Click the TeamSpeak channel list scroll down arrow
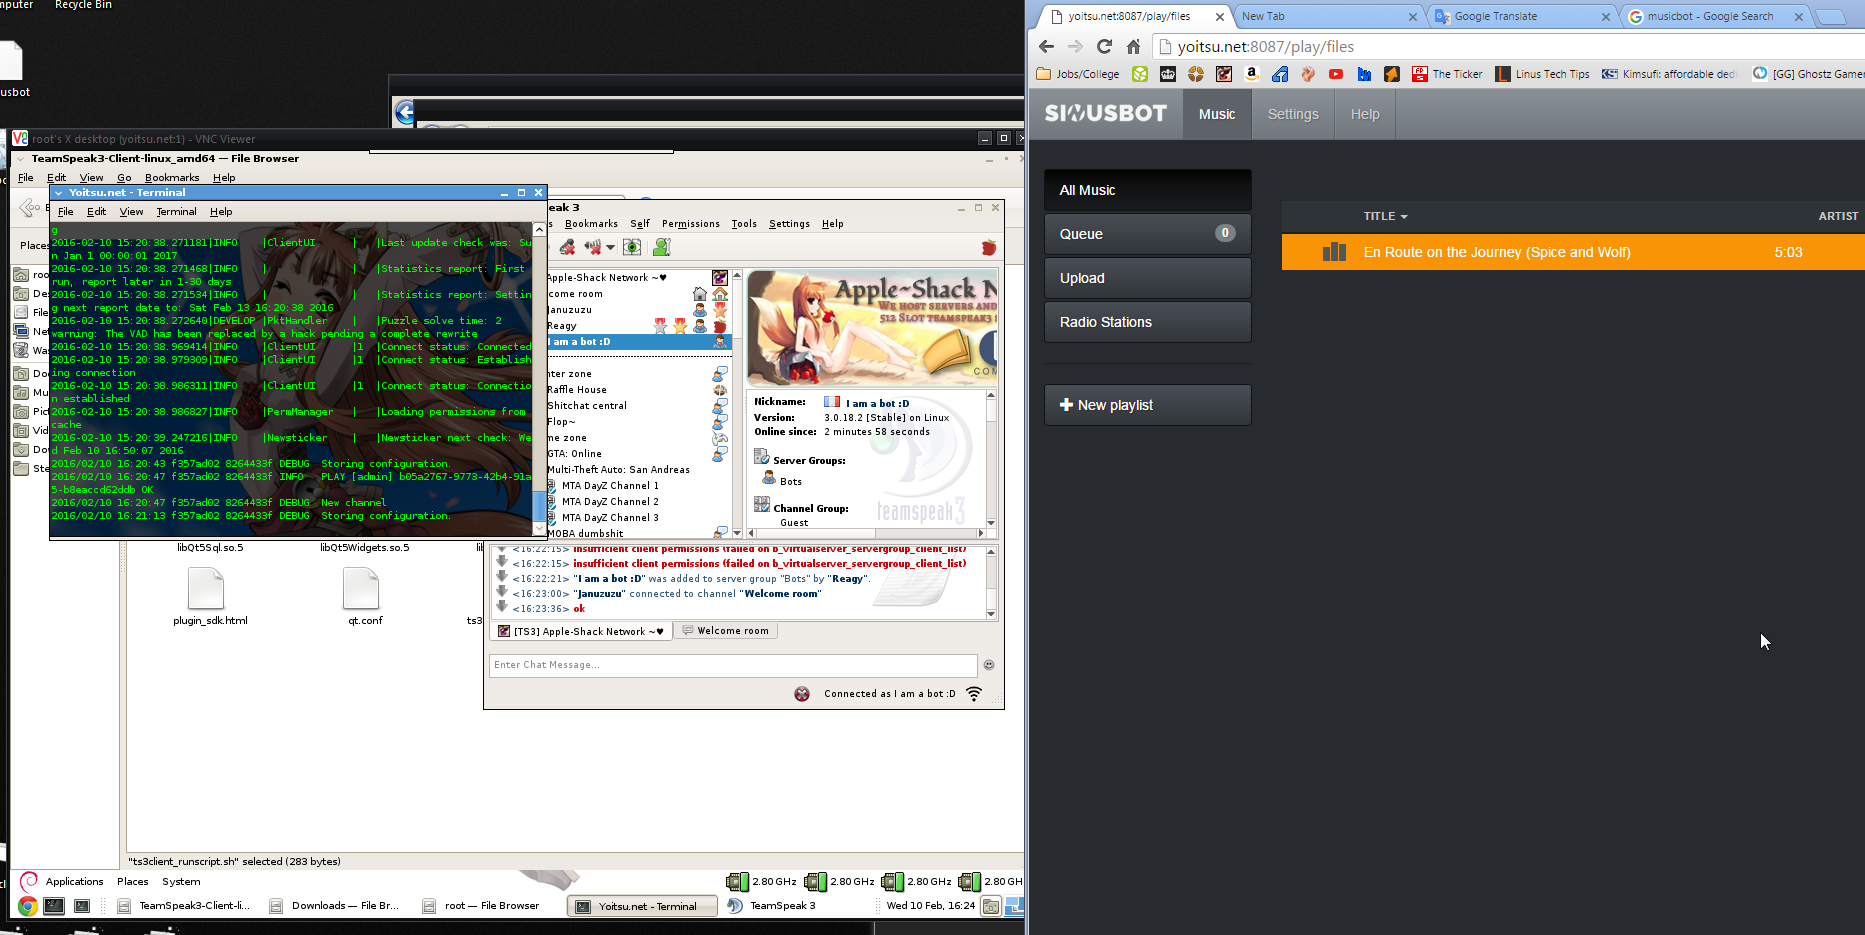The image size is (1865, 935). pyautogui.click(x=737, y=533)
